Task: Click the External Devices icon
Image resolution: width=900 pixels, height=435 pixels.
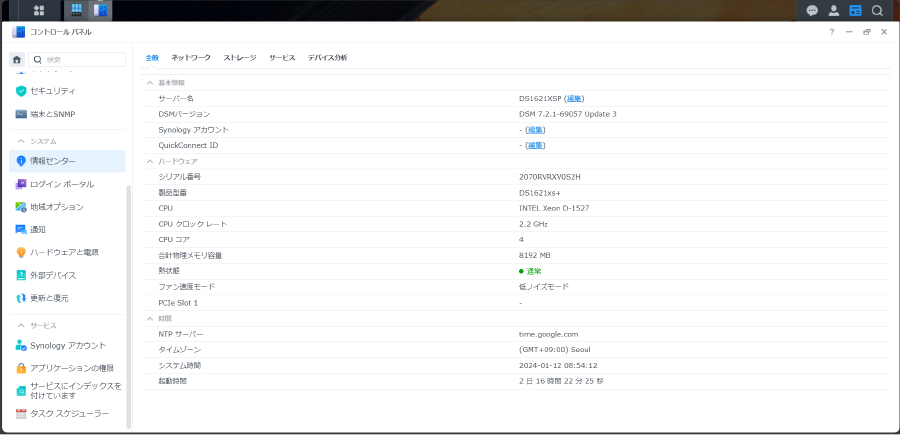Action: [x=21, y=275]
